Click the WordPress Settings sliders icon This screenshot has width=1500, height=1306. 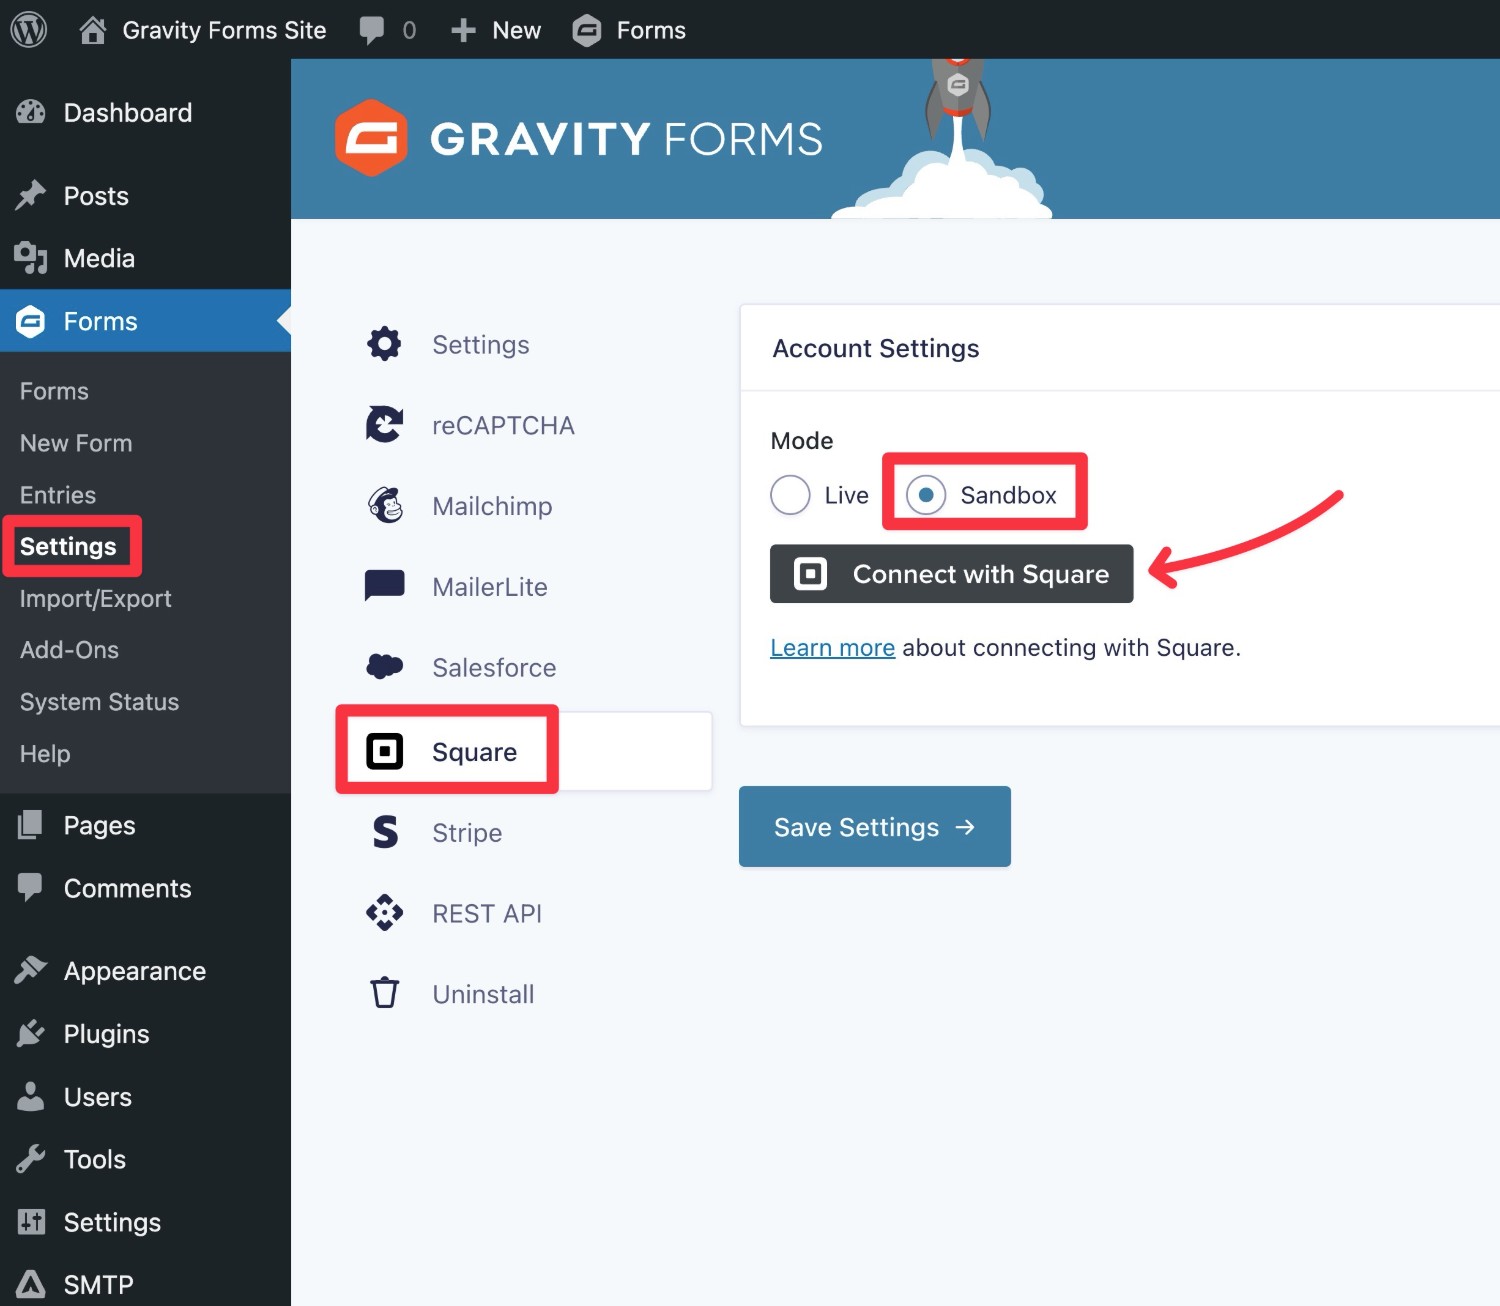pyautogui.click(x=31, y=1222)
